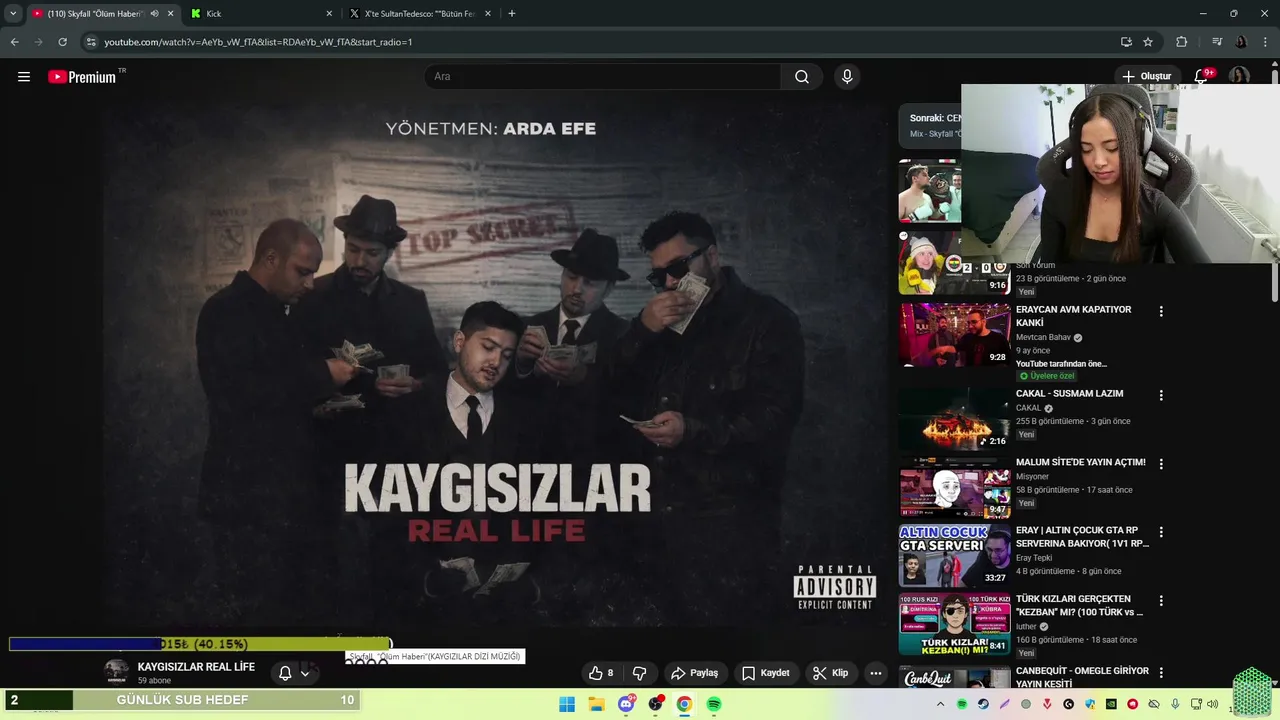Click the search magnifier button
The image size is (1280, 720).
[x=802, y=77]
